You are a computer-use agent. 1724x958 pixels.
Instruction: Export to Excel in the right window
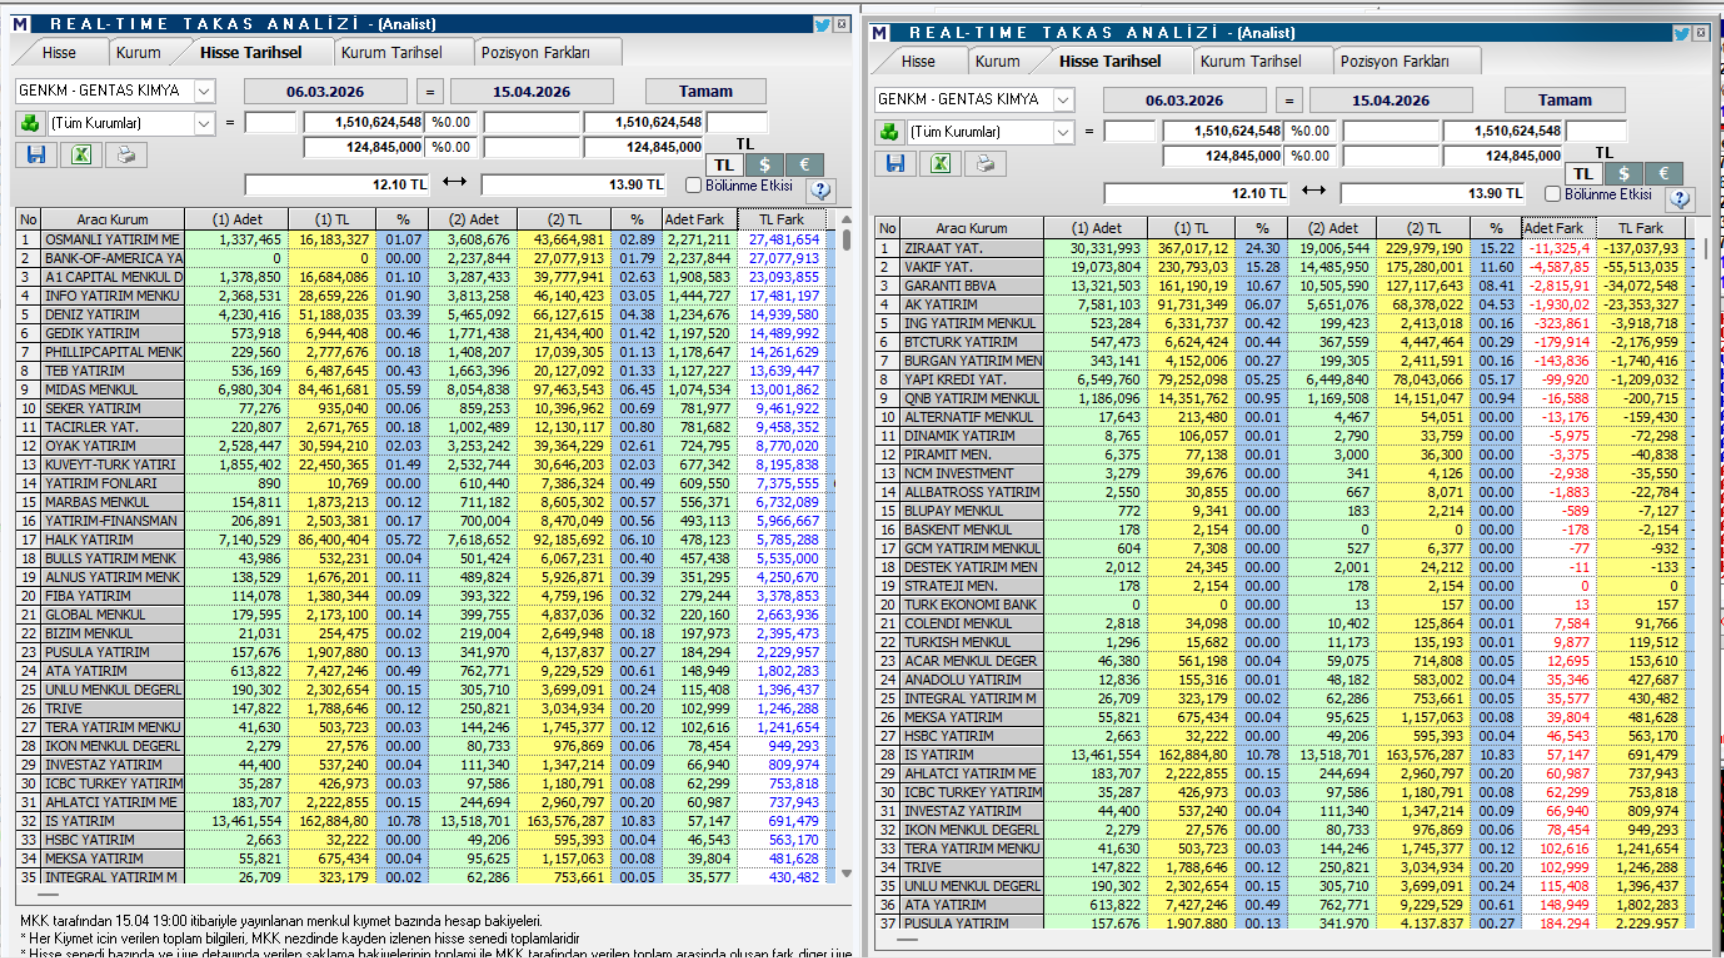pyautogui.click(x=940, y=164)
